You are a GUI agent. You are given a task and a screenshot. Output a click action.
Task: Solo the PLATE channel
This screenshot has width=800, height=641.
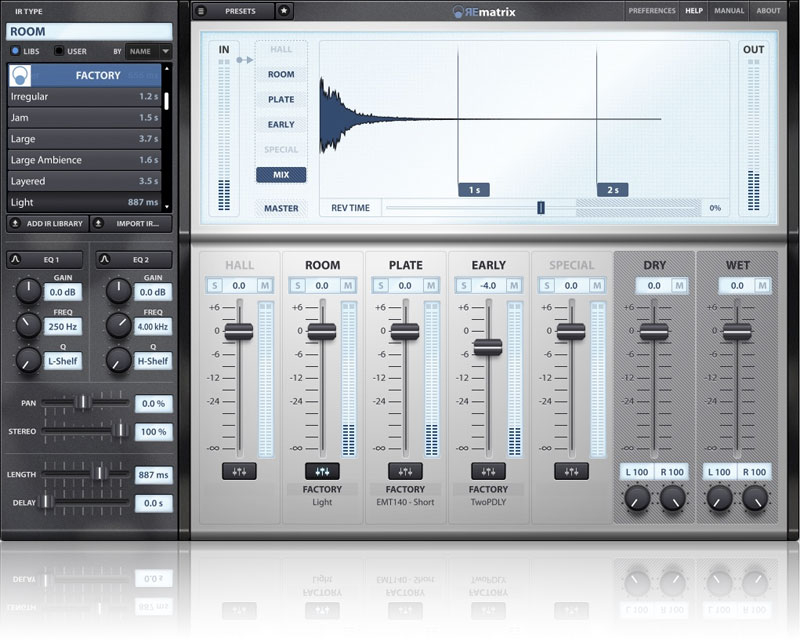pyautogui.click(x=381, y=286)
